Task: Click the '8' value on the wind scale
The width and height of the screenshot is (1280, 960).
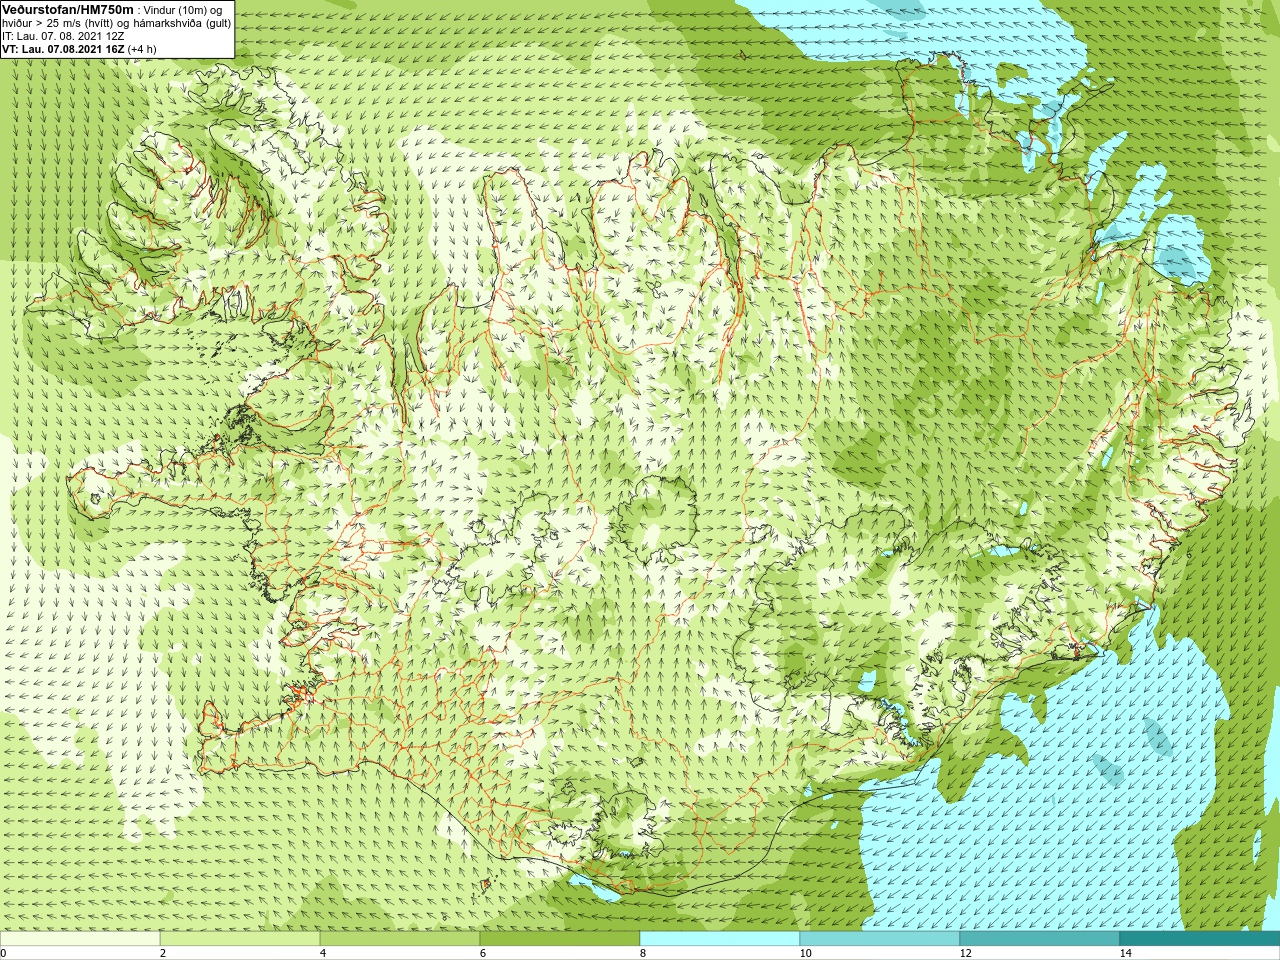Action: [x=643, y=953]
